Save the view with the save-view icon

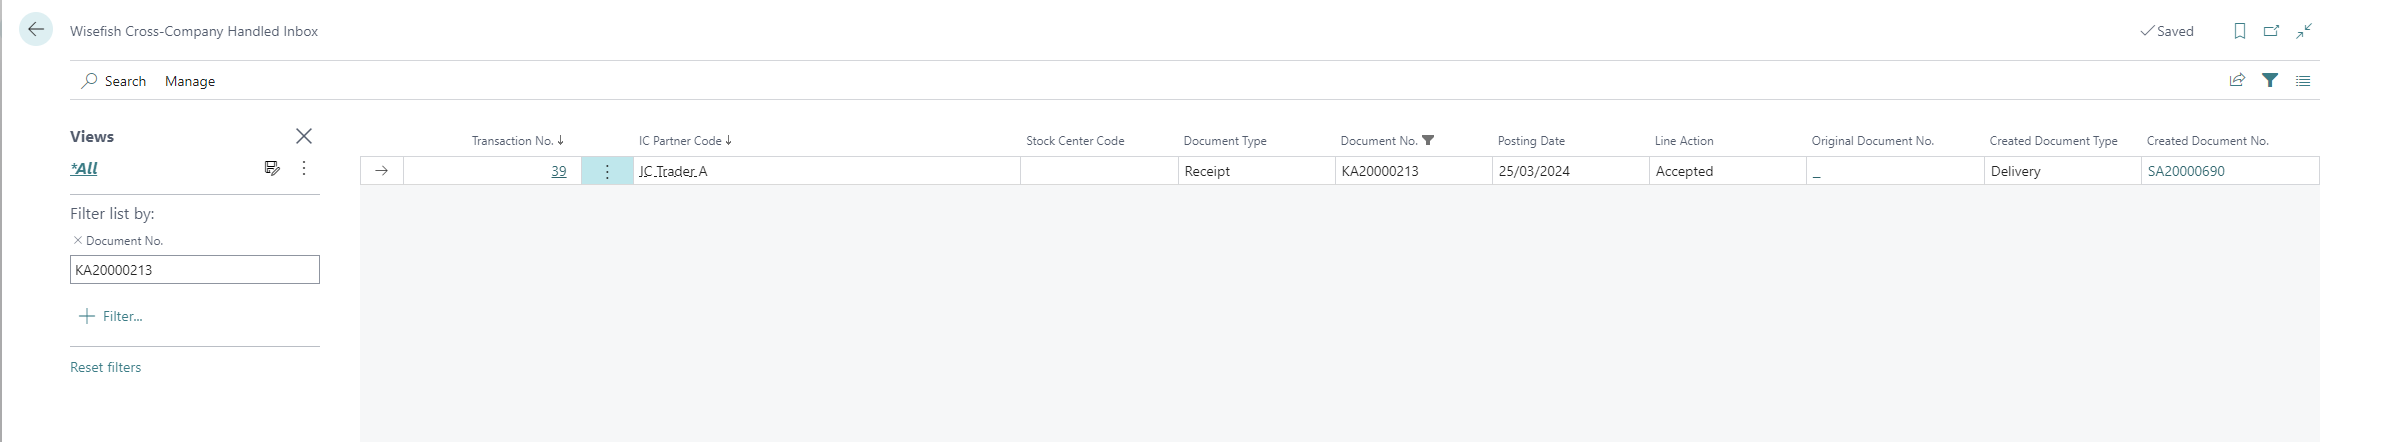[x=272, y=168]
